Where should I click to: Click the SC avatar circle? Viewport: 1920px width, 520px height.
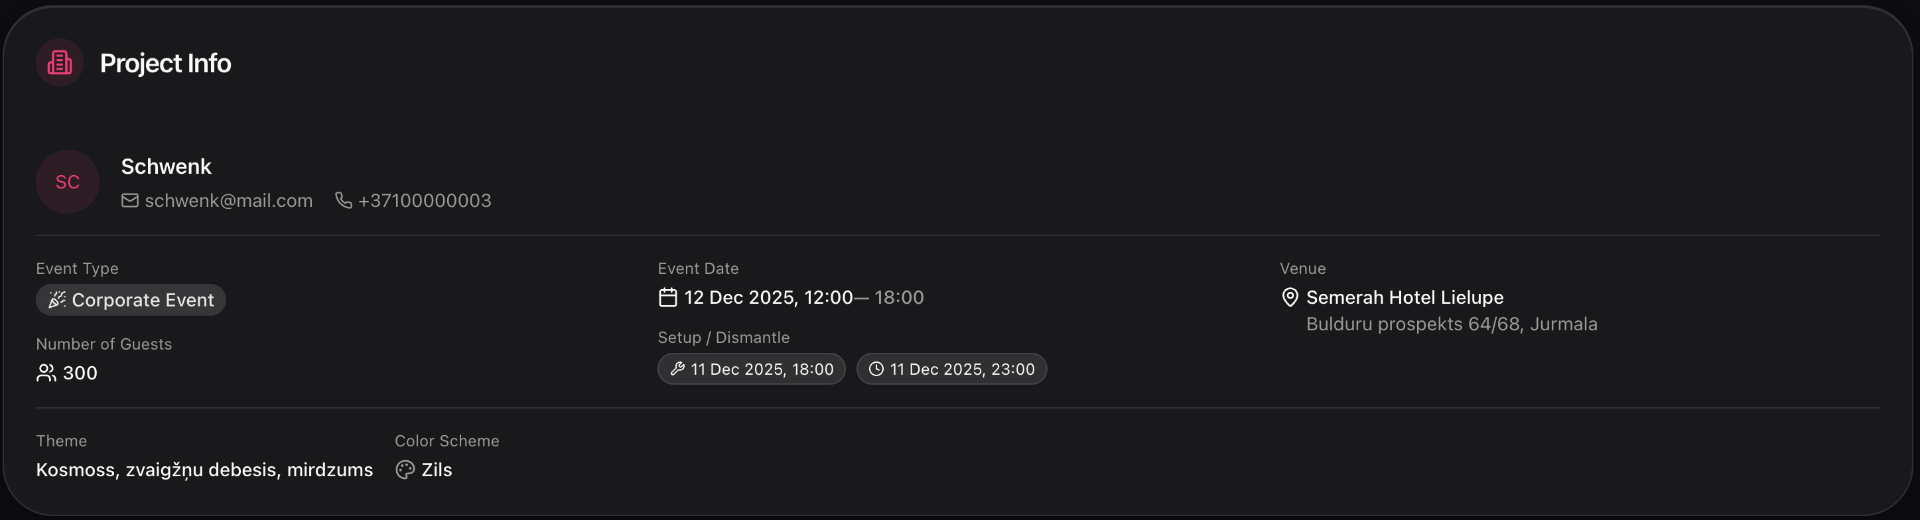(x=68, y=182)
